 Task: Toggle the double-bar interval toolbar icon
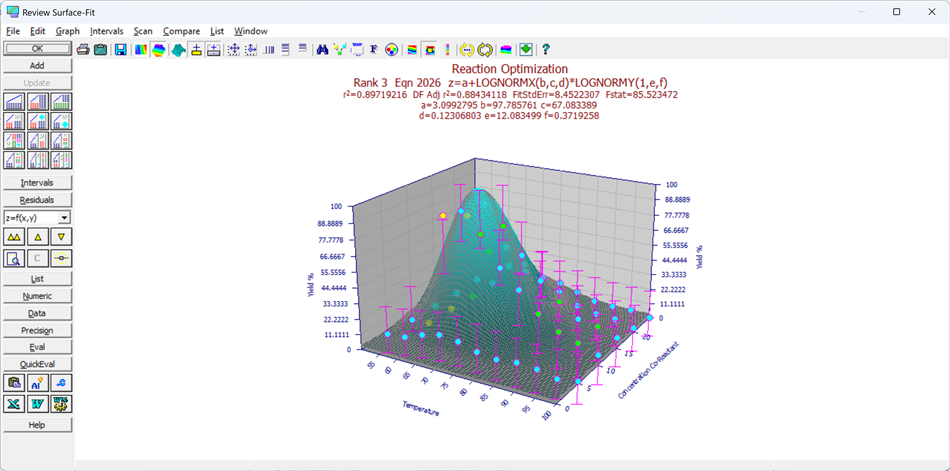tap(213, 50)
